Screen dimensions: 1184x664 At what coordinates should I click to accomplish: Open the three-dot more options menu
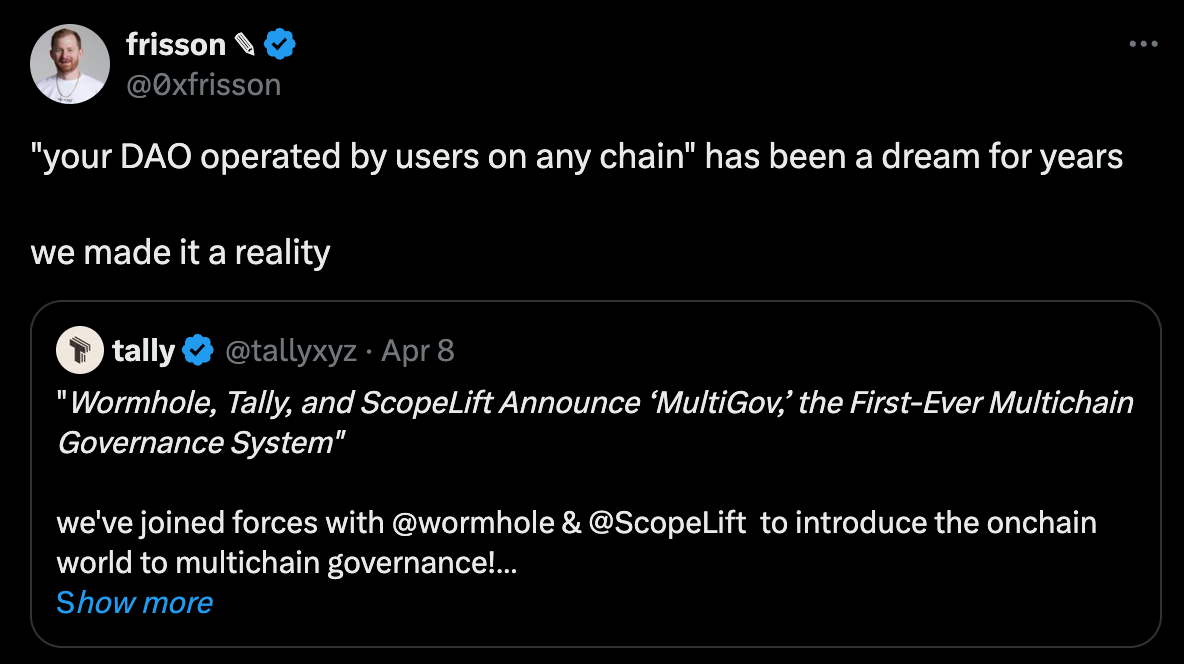[1143, 44]
